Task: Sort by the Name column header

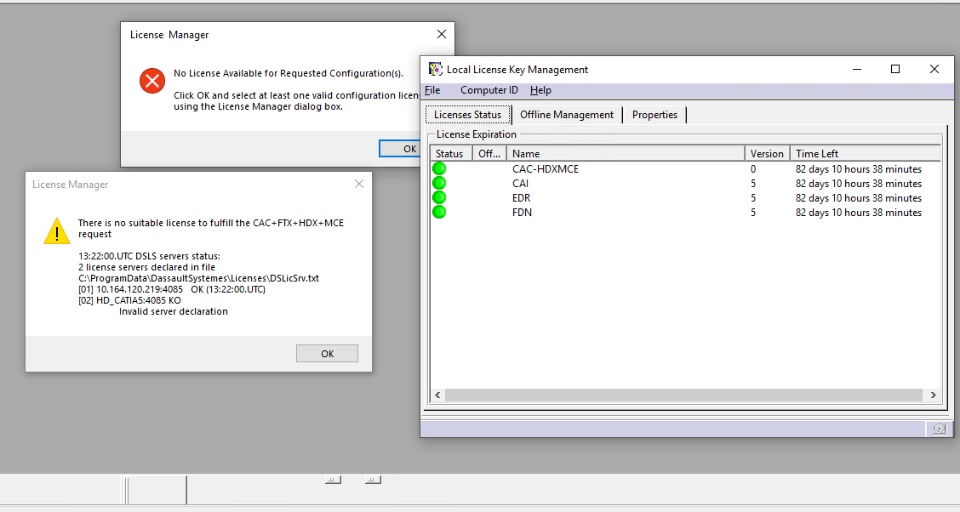Action: pos(625,153)
